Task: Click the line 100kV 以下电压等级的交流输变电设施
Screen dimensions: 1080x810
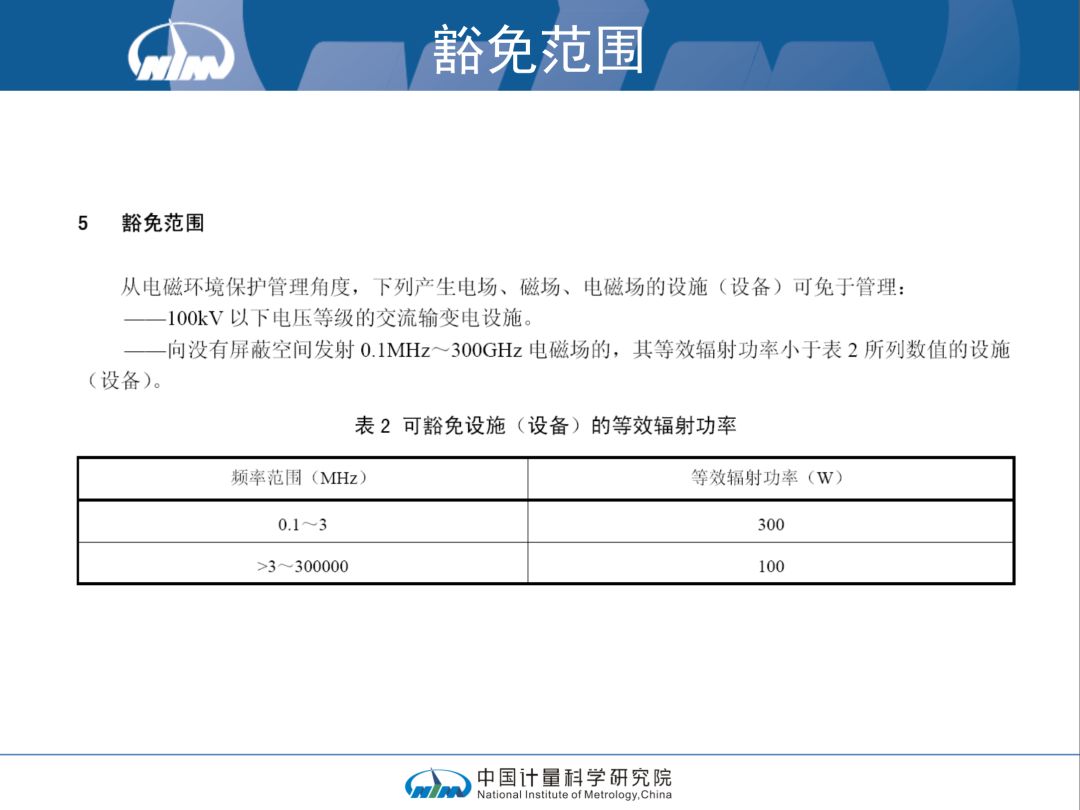Action: [x=329, y=318]
